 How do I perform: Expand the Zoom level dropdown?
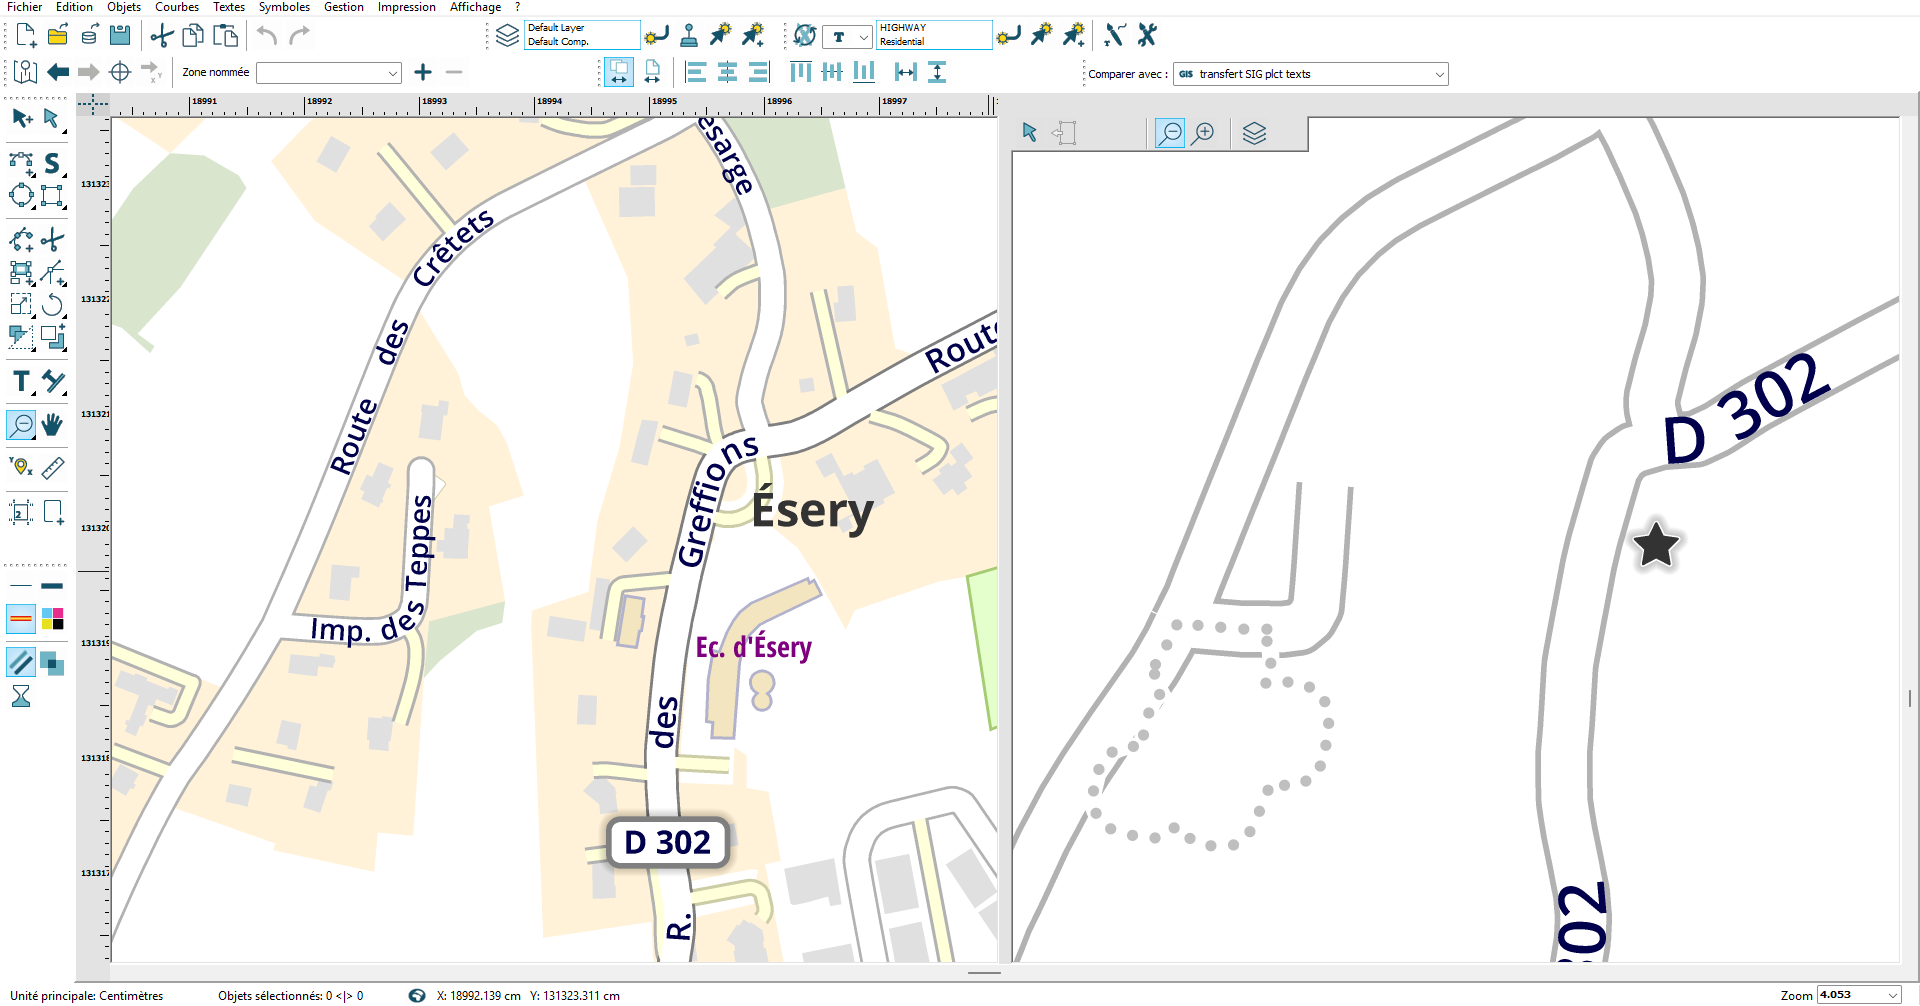pyautogui.click(x=1892, y=995)
